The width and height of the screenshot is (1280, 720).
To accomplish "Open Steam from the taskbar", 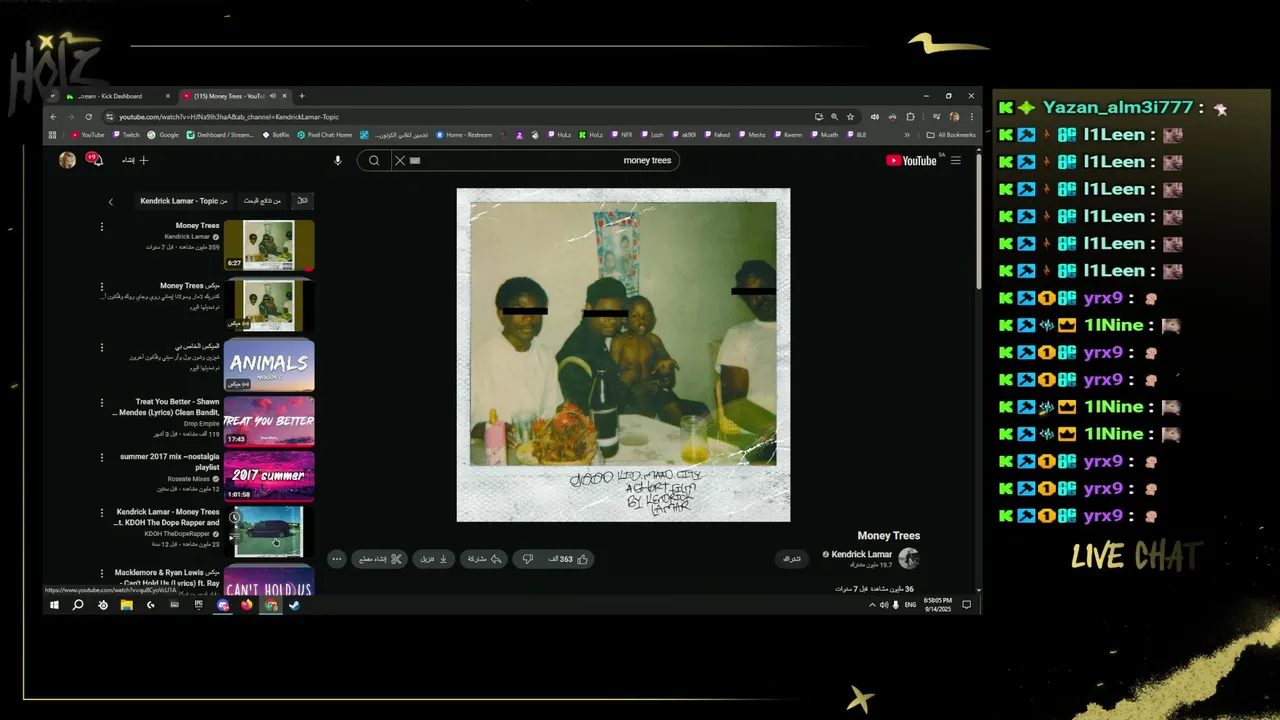I will point(295,605).
